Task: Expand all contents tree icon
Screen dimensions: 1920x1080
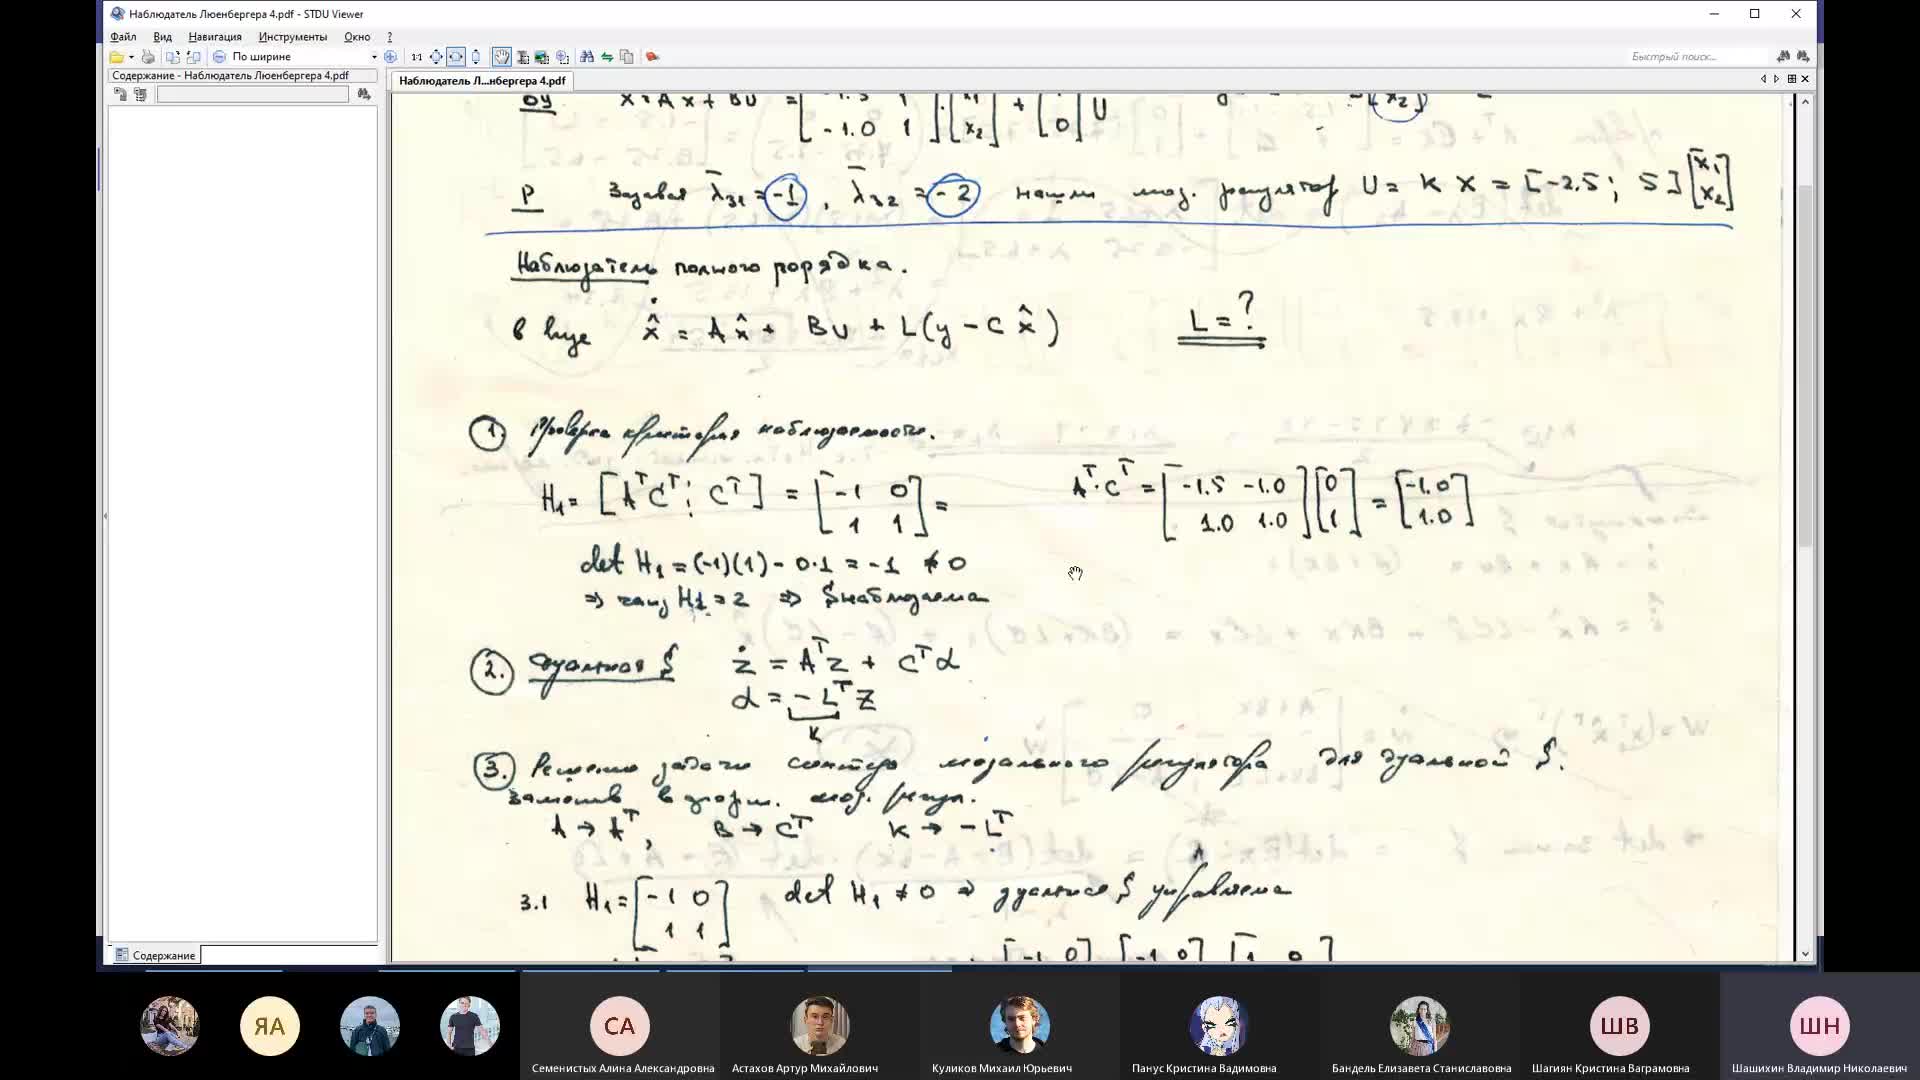Action: [x=120, y=94]
